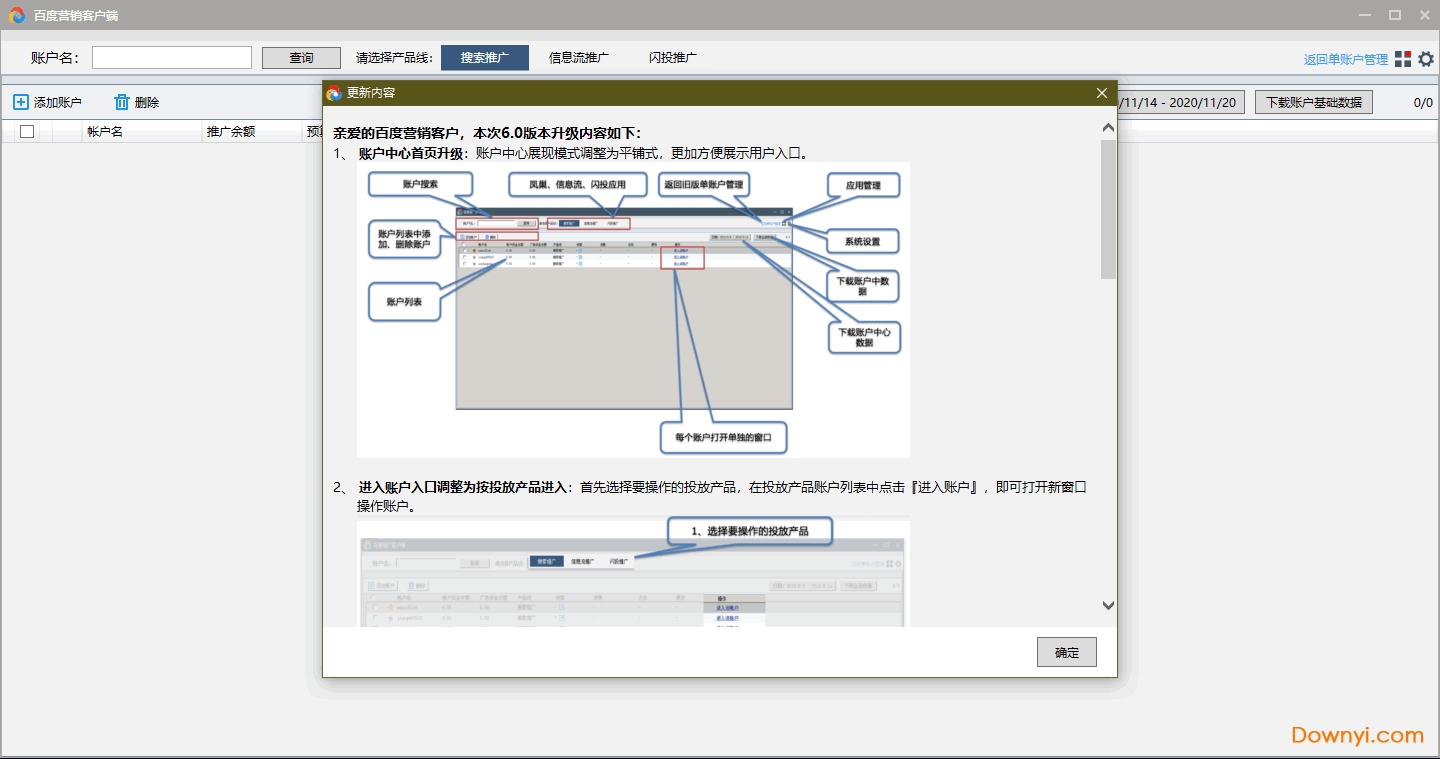This screenshot has width=1440, height=759.
Task: Click the 查询 search button
Action: tap(301, 58)
